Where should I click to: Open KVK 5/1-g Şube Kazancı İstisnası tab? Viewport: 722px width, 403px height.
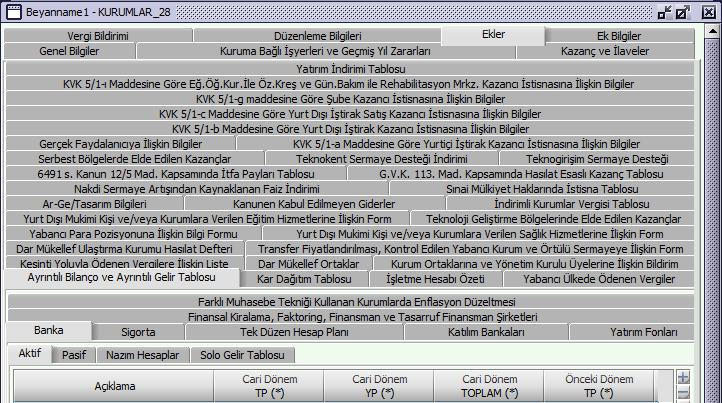(x=350, y=99)
